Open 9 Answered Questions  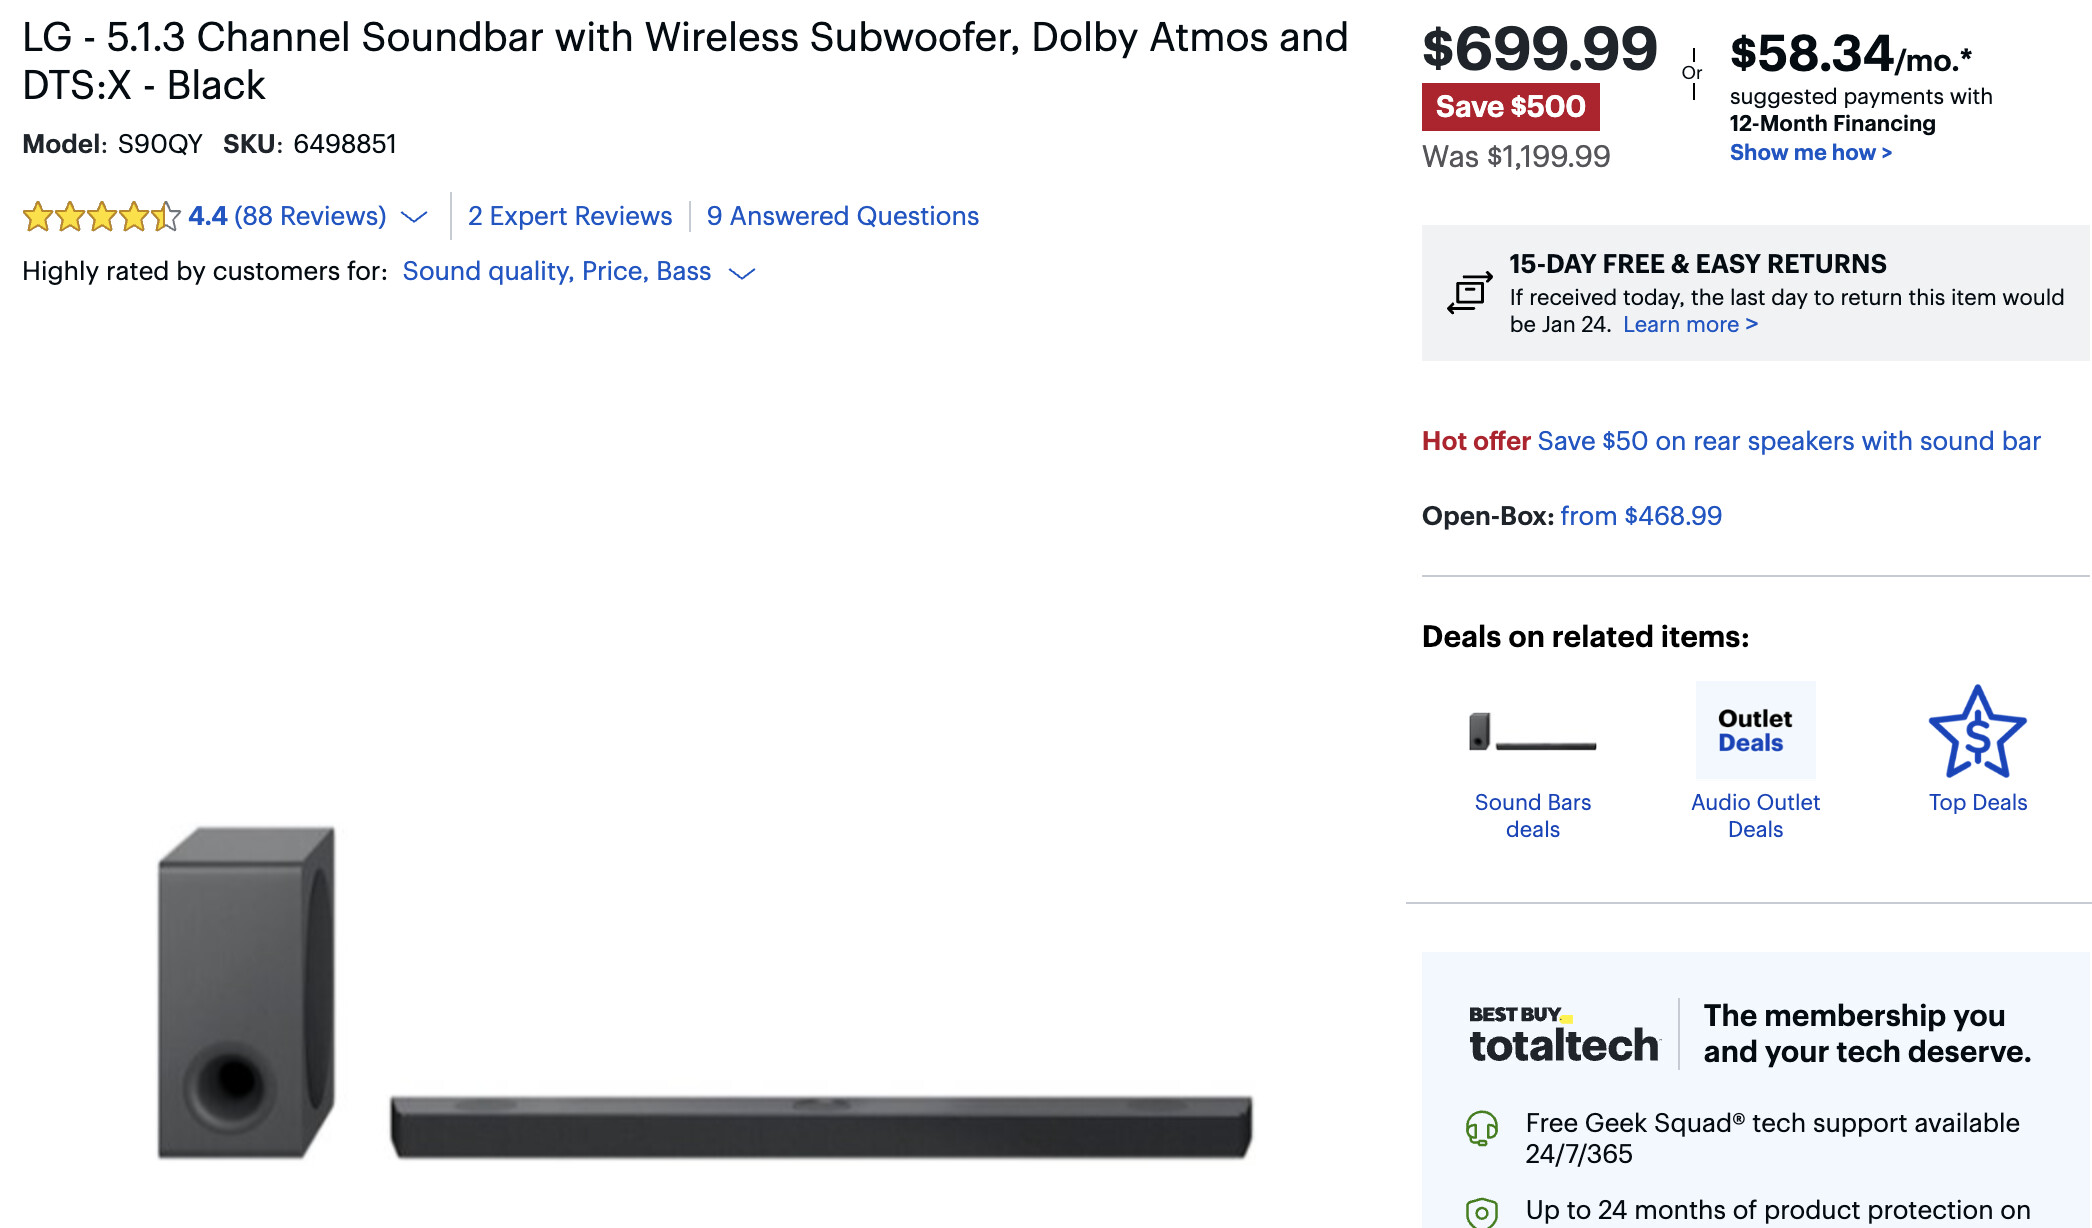(842, 216)
